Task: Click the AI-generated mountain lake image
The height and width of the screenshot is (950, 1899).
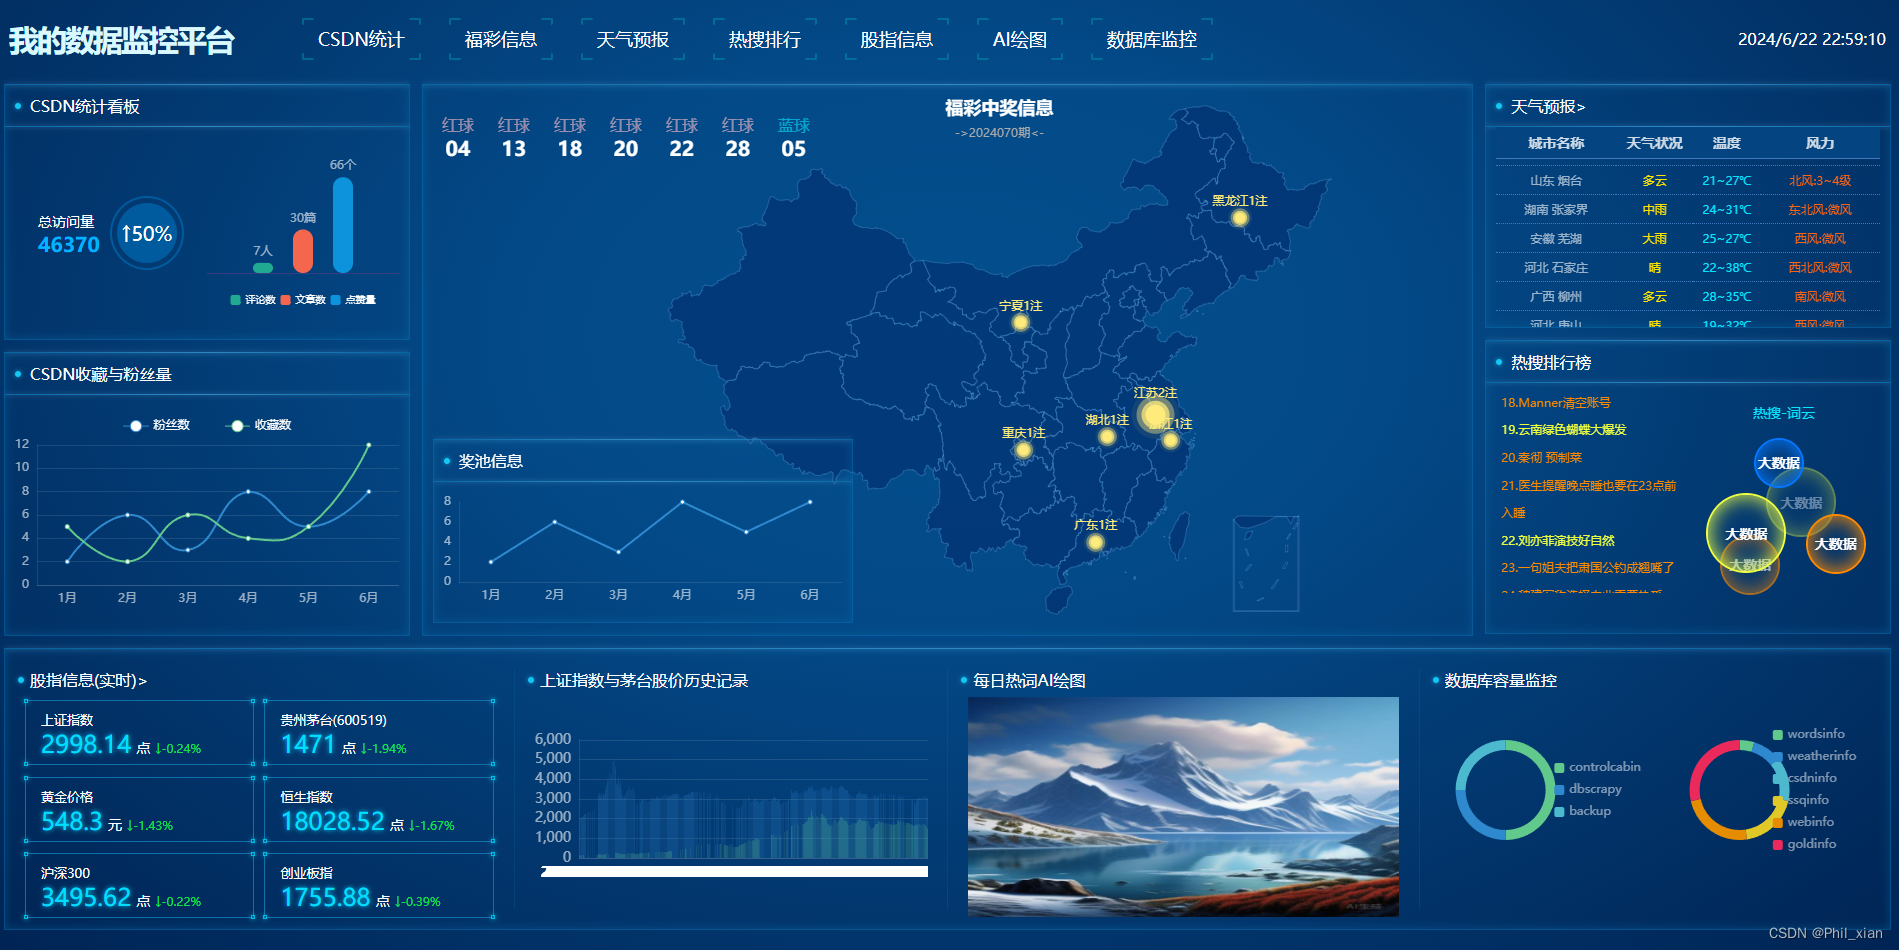Action: tap(1183, 807)
